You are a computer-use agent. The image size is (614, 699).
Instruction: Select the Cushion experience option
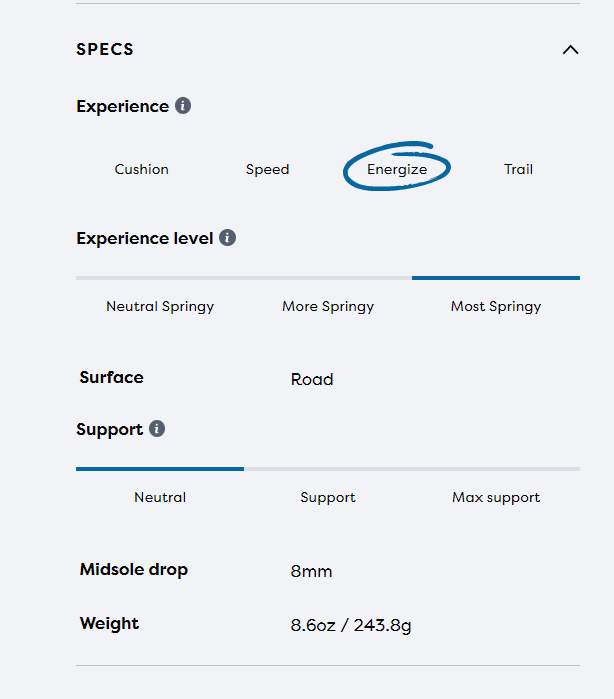click(x=142, y=169)
